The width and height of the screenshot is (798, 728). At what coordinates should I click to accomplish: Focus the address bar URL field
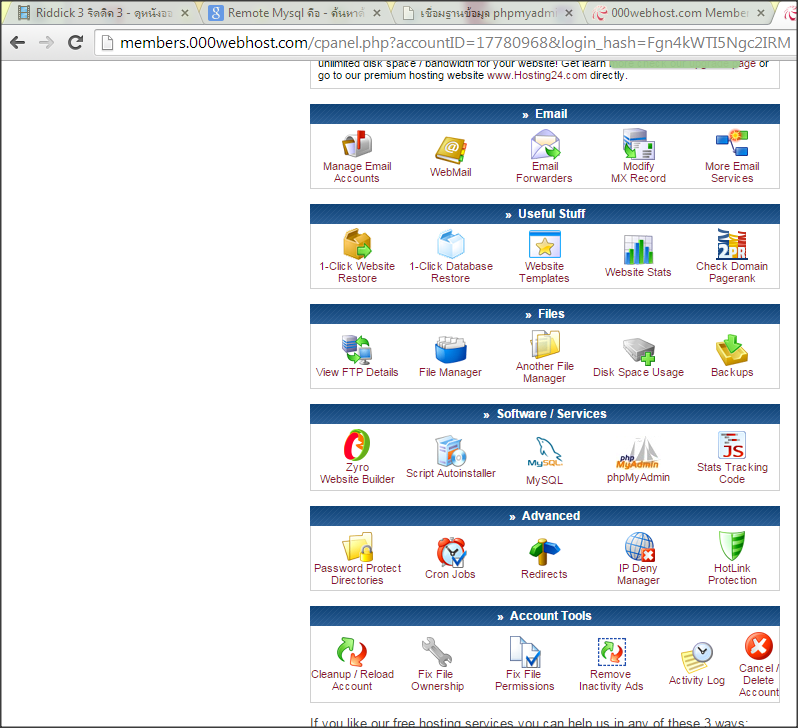click(x=445, y=43)
